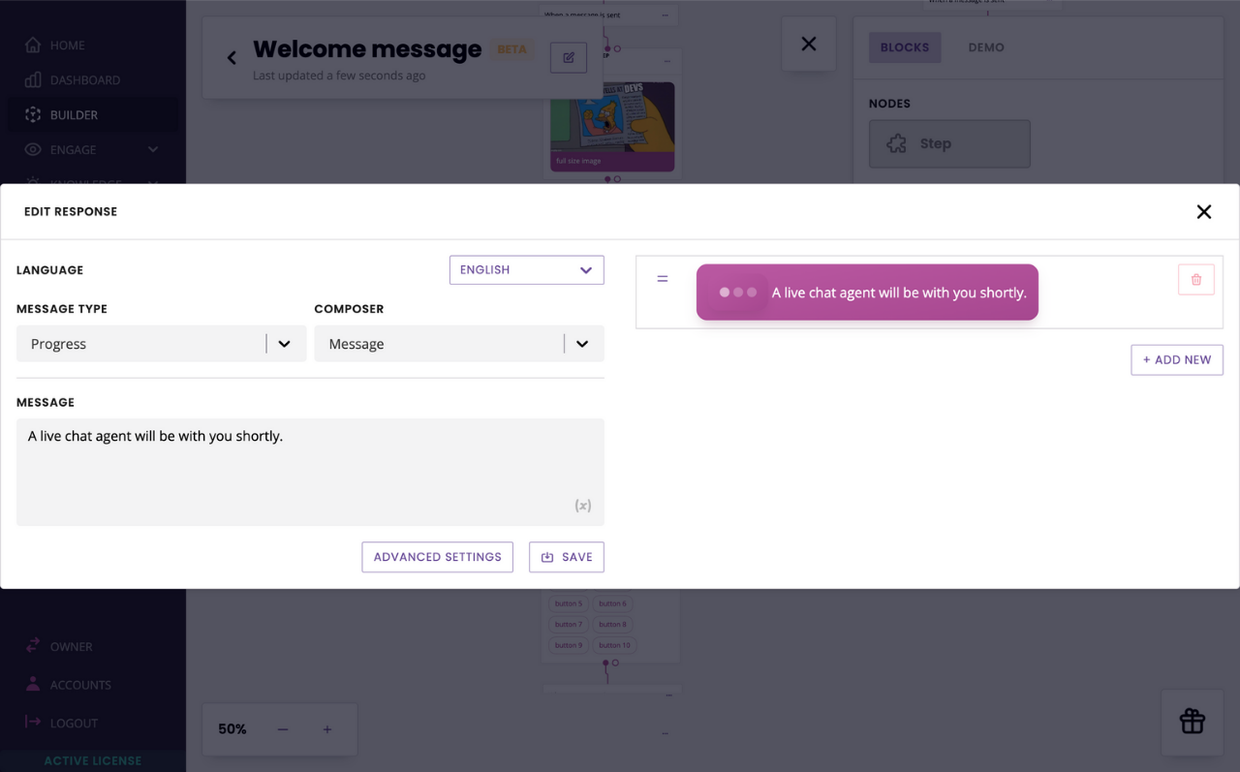Click the Logout icon in the sidebar

pyautogui.click(x=34, y=722)
